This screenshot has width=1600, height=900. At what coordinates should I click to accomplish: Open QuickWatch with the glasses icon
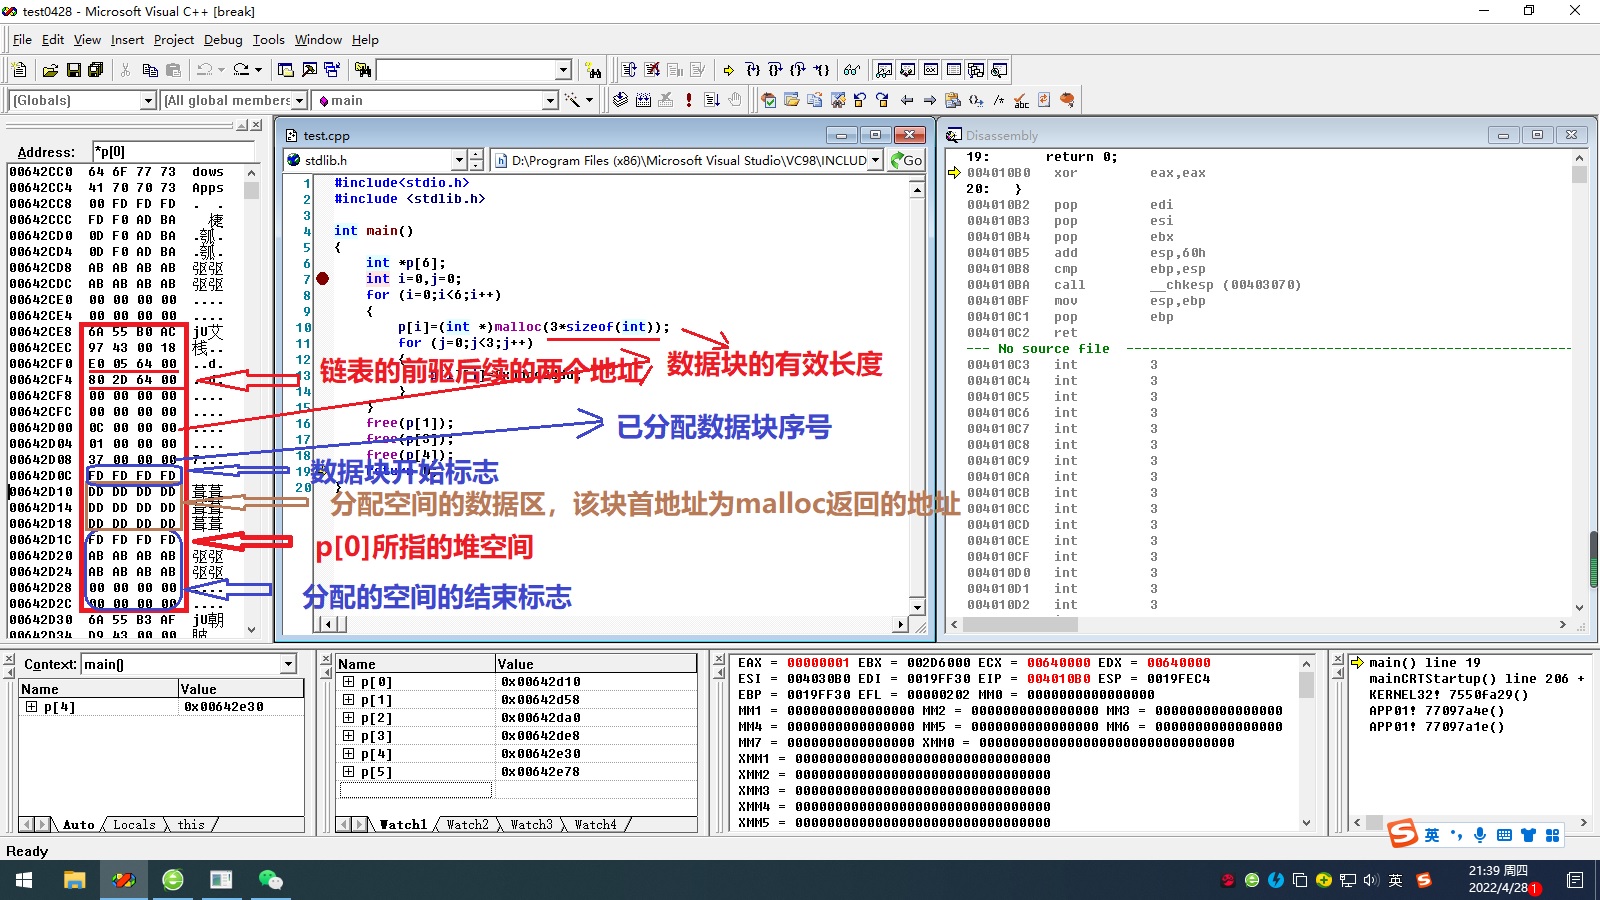852,70
